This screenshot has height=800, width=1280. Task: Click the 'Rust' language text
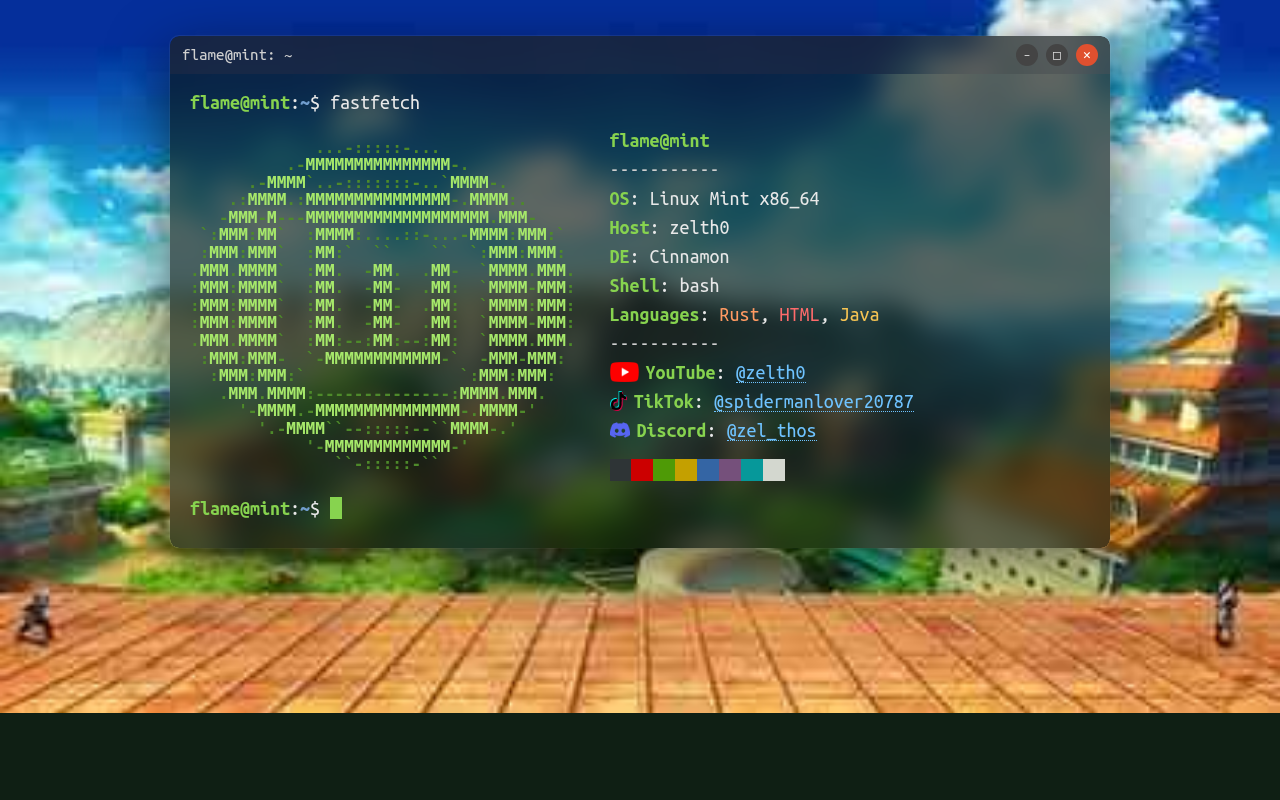tap(739, 315)
